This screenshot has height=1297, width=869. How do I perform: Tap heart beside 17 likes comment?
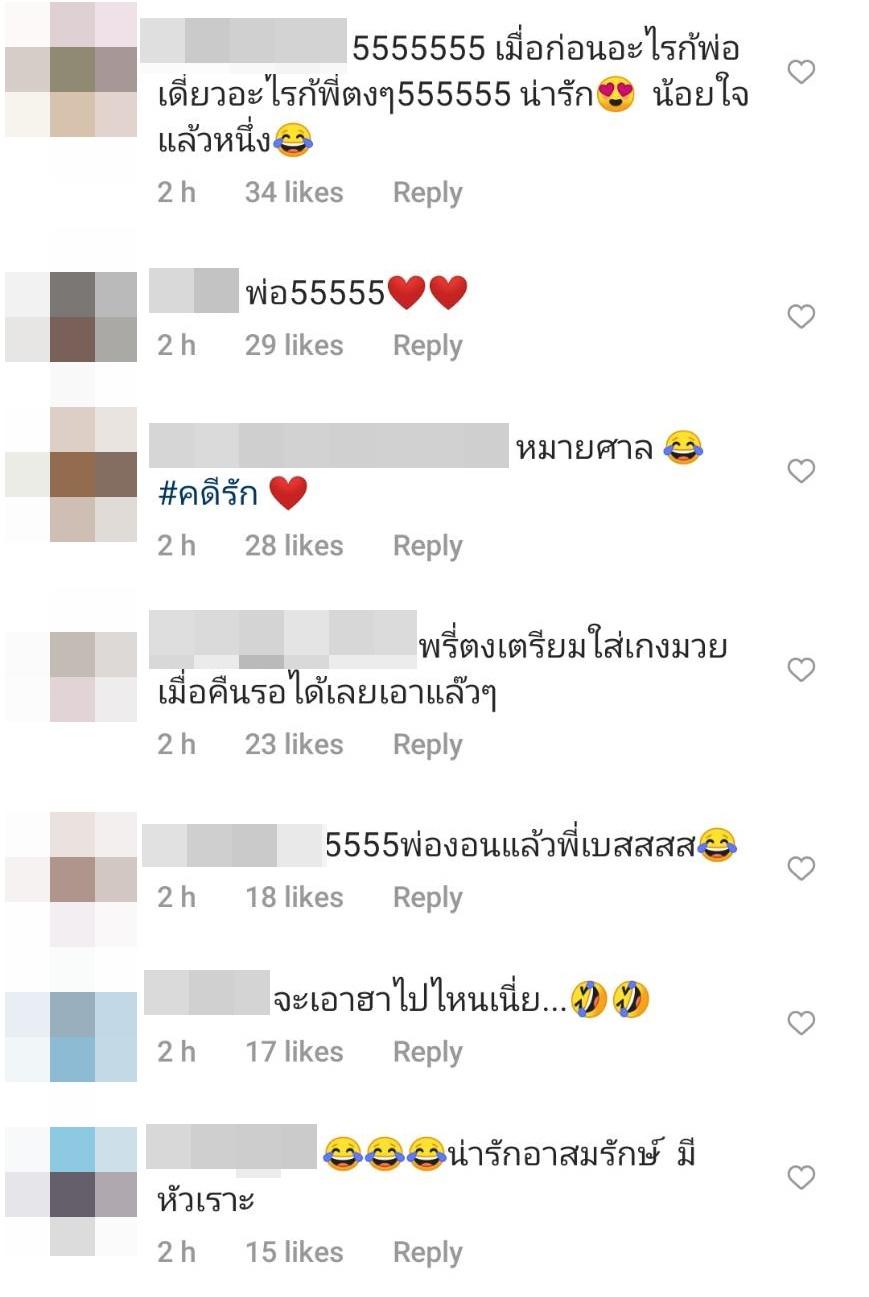801,1023
